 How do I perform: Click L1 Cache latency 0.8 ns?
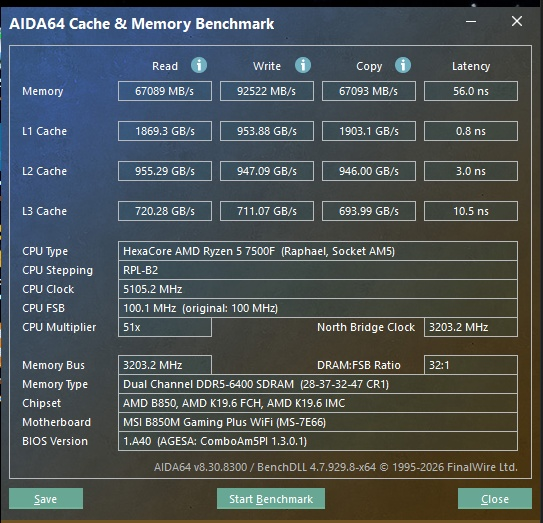point(471,131)
